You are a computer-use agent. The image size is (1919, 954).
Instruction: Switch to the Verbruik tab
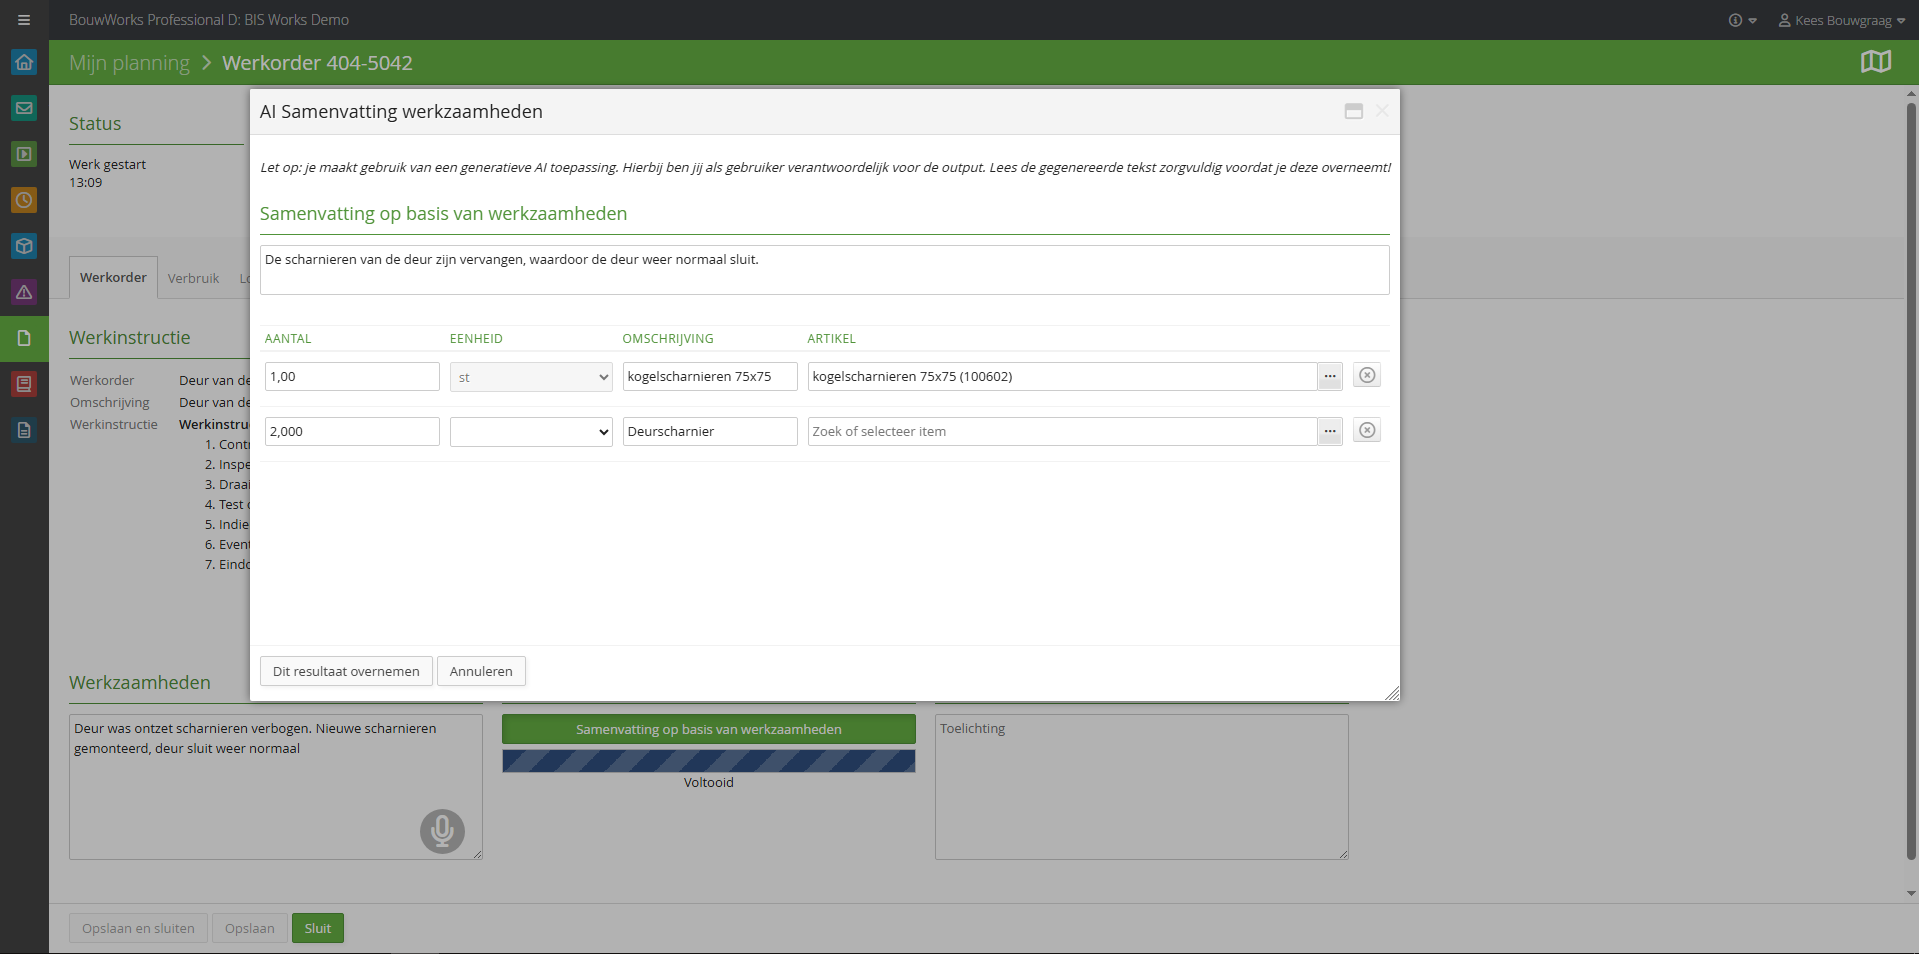coord(193,278)
